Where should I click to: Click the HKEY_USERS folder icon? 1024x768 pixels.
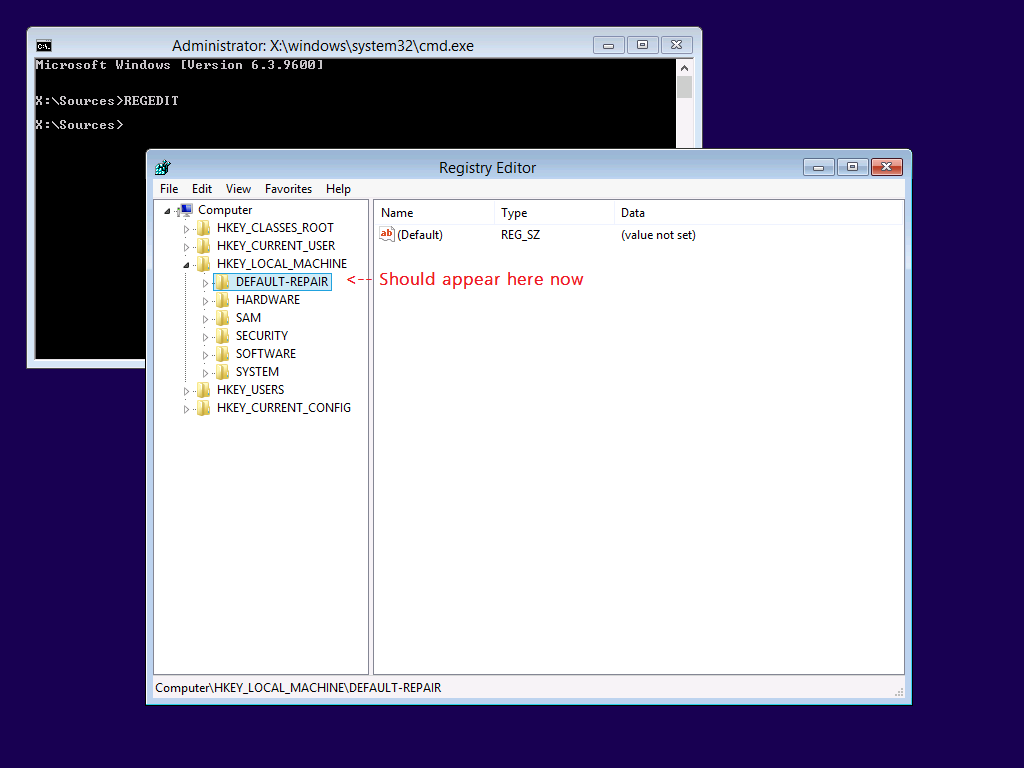[203, 390]
